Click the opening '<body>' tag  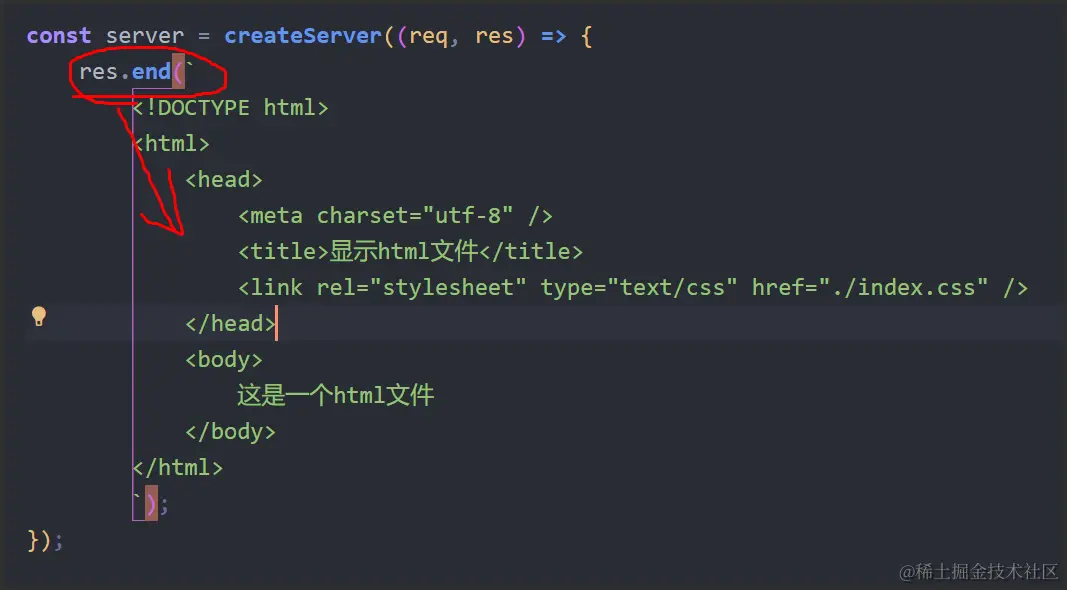tap(224, 359)
